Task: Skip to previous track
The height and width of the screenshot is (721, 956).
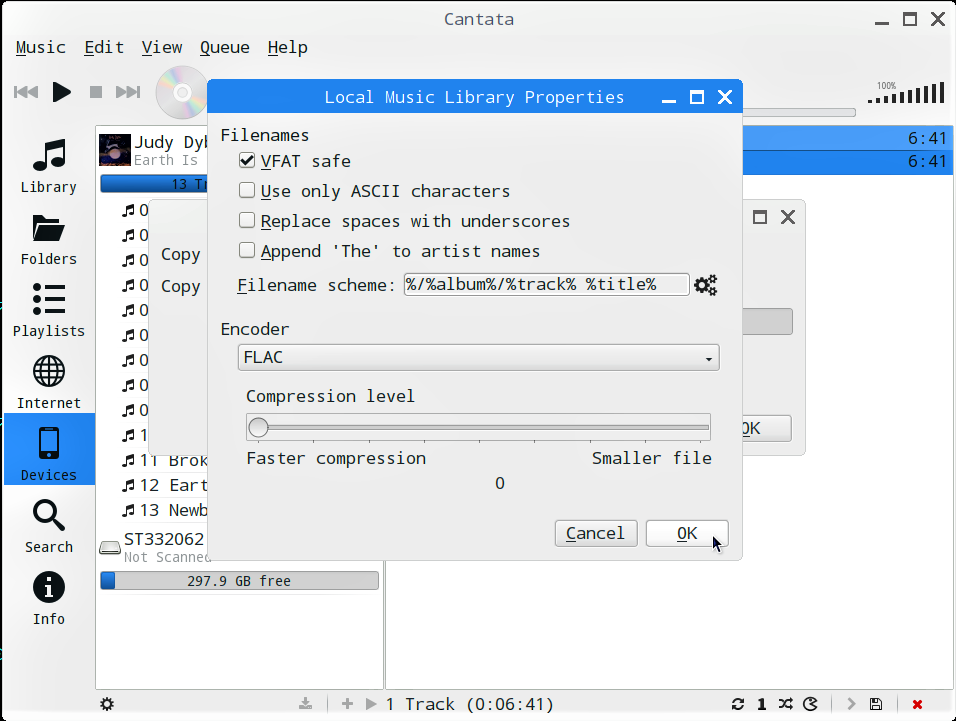Action: point(26,92)
